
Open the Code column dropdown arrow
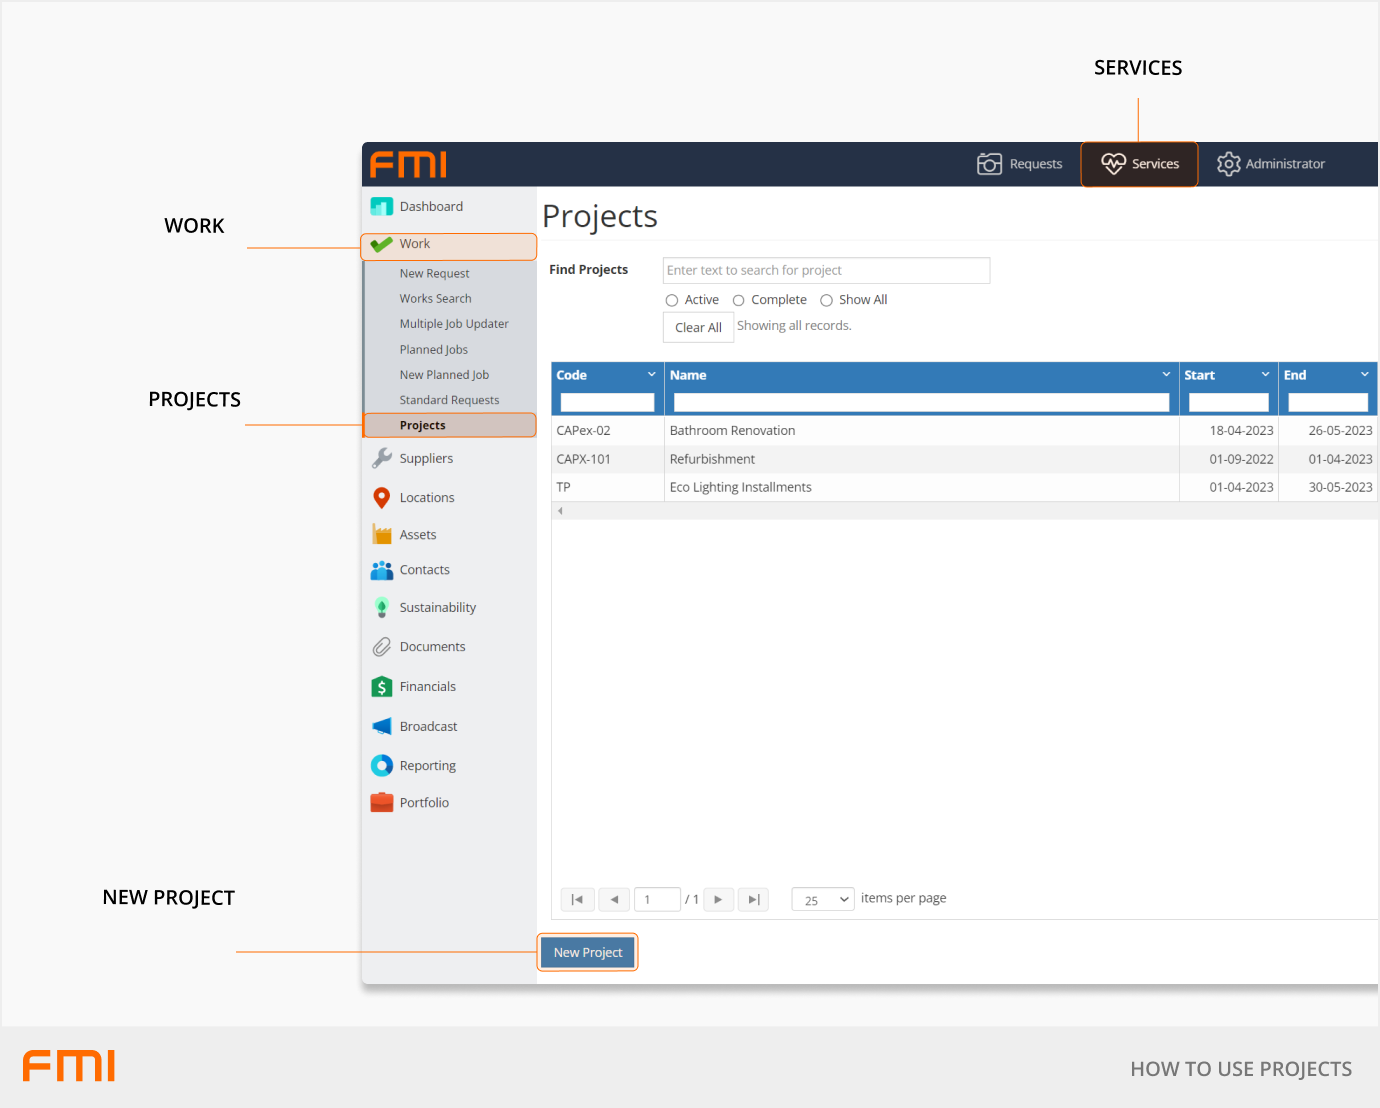click(x=652, y=375)
